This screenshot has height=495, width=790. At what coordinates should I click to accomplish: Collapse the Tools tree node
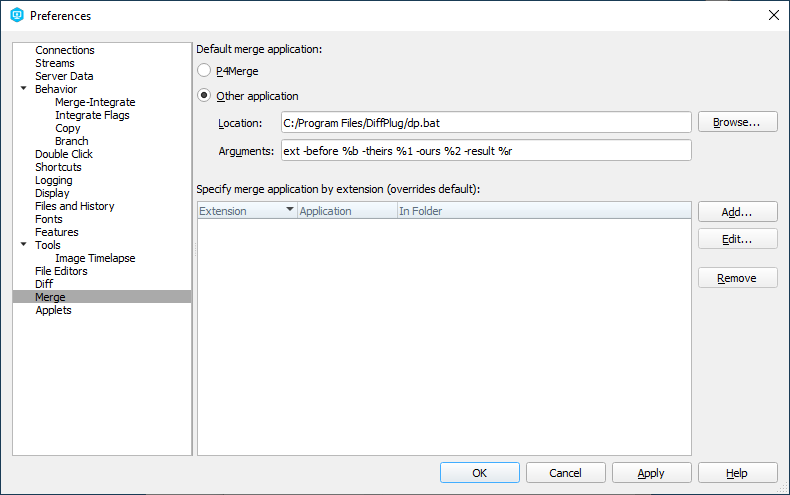(23, 245)
